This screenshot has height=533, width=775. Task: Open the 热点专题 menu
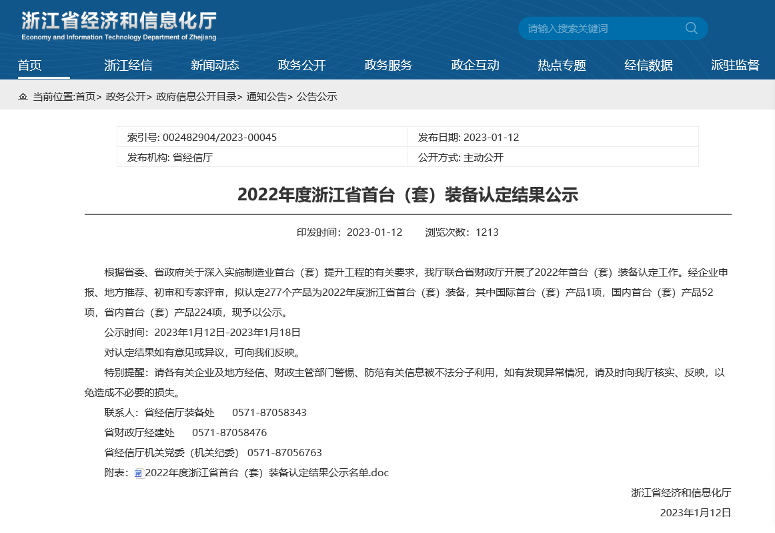562,65
